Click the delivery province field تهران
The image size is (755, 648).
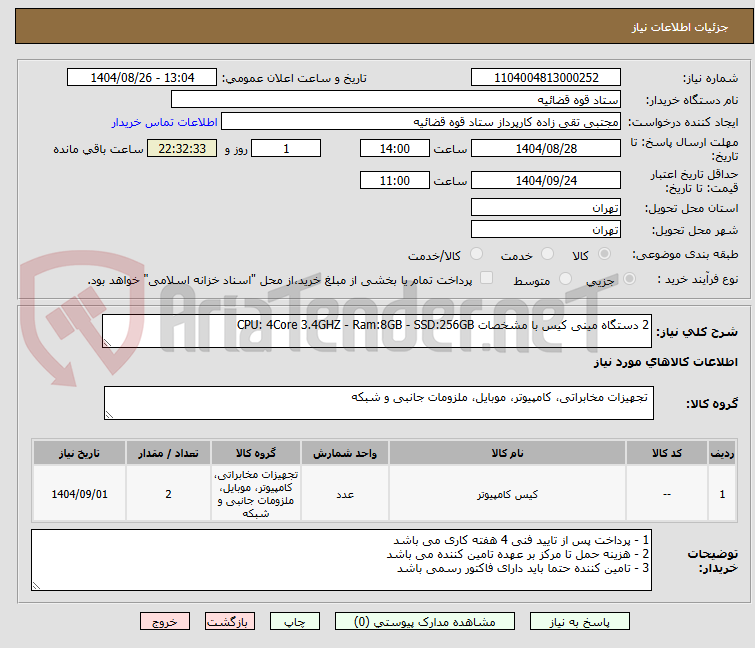(546, 207)
